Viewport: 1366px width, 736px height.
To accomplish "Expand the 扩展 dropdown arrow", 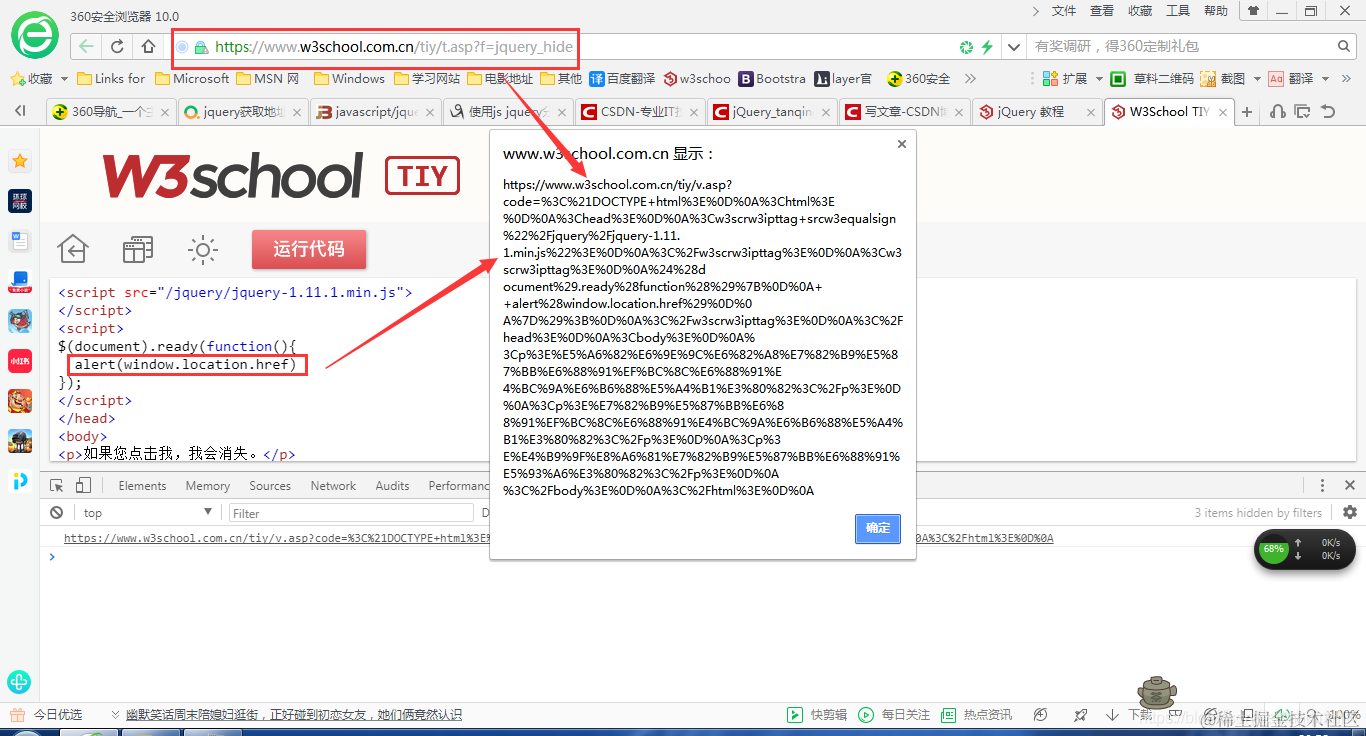I will [1098, 78].
